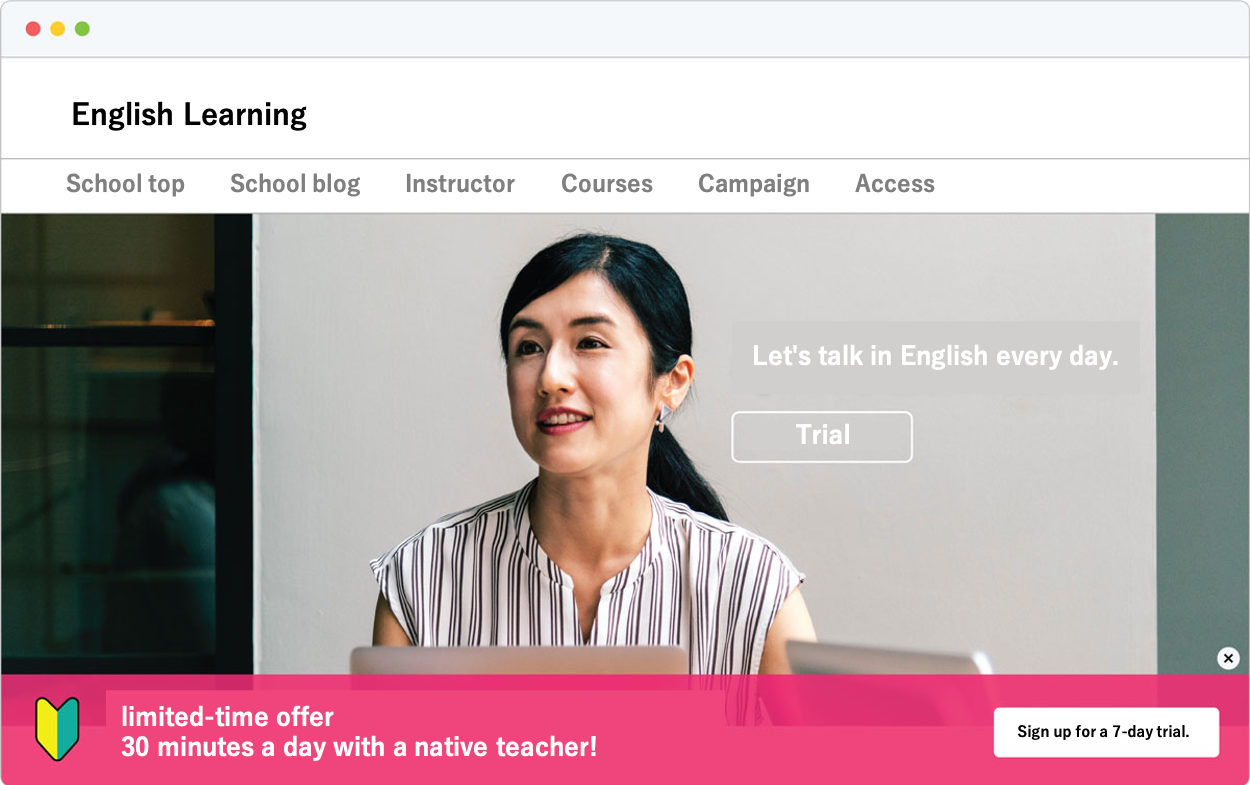Select Access in the navigation bar
The height and width of the screenshot is (785, 1250).
coord(895,184)
